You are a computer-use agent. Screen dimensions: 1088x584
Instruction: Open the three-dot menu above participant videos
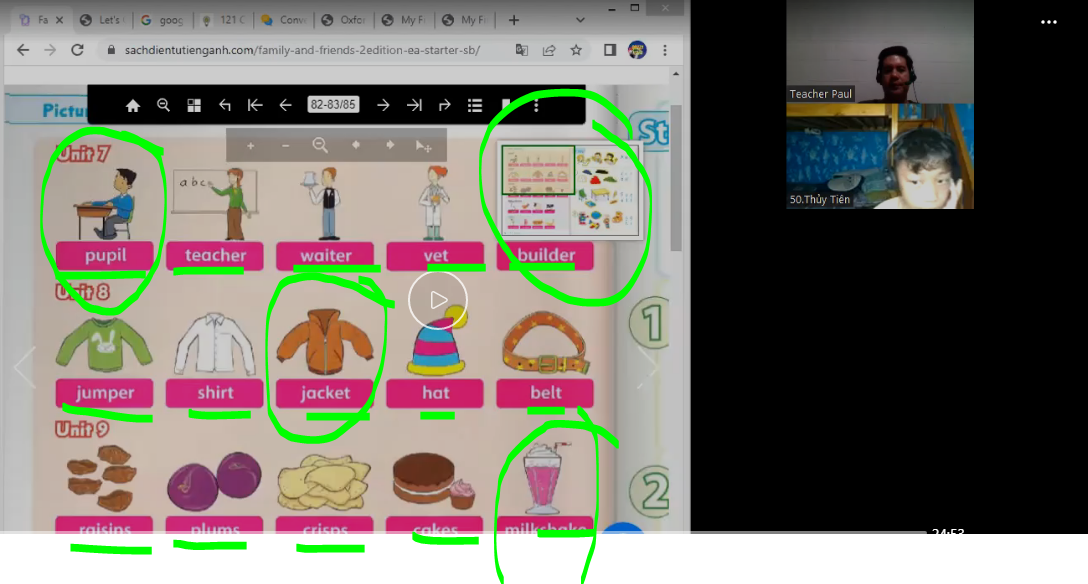(x=1048, y=22)
